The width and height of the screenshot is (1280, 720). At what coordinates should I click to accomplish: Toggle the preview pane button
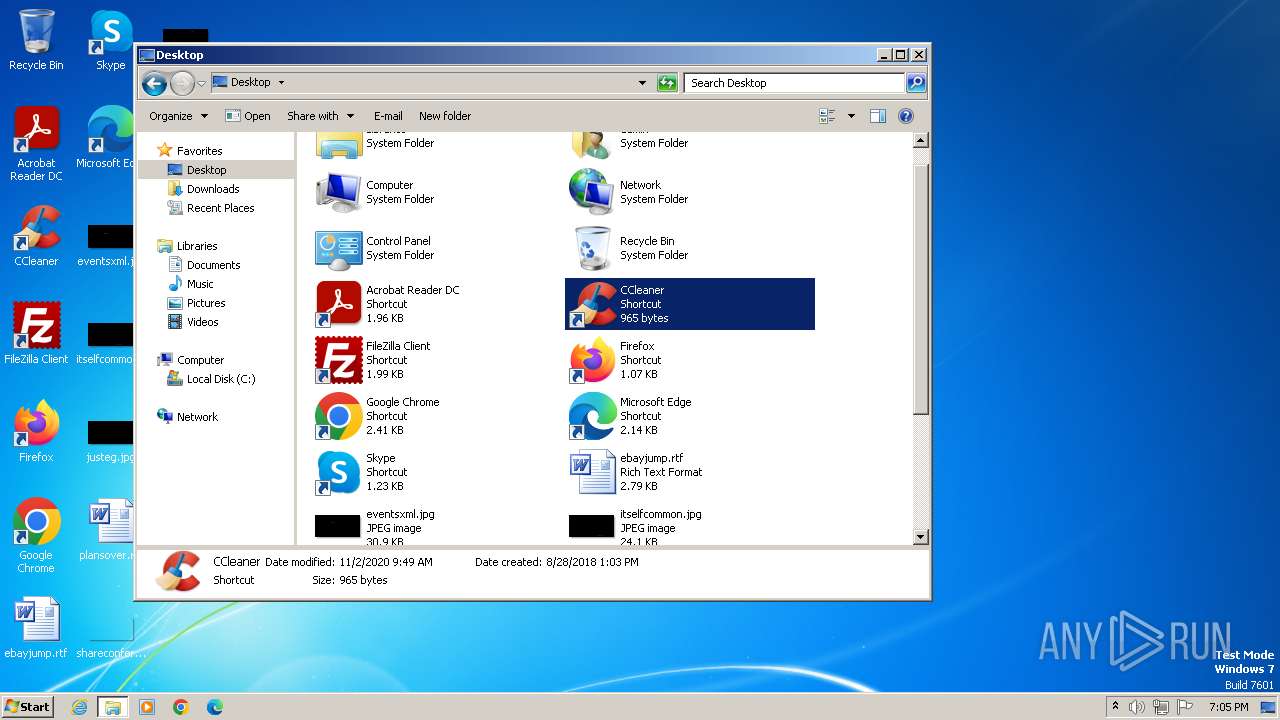click(877, 116)
